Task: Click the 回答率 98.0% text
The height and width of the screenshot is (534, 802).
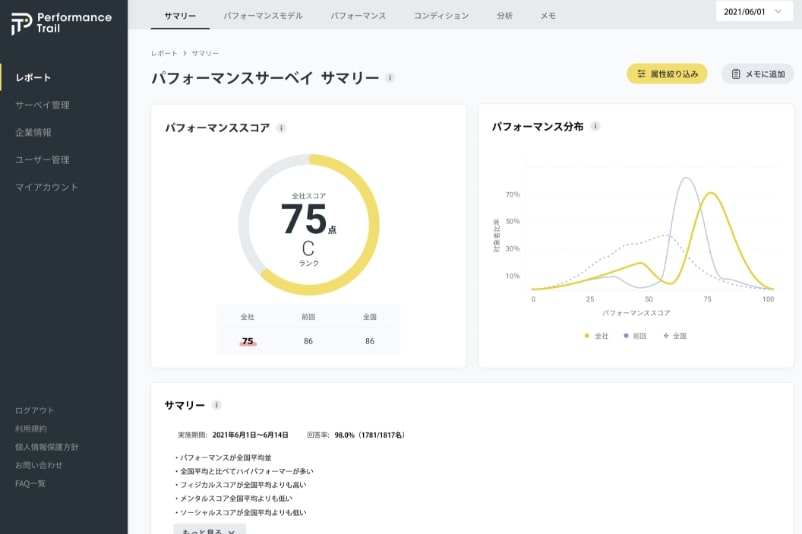Action: pos(356,435)
